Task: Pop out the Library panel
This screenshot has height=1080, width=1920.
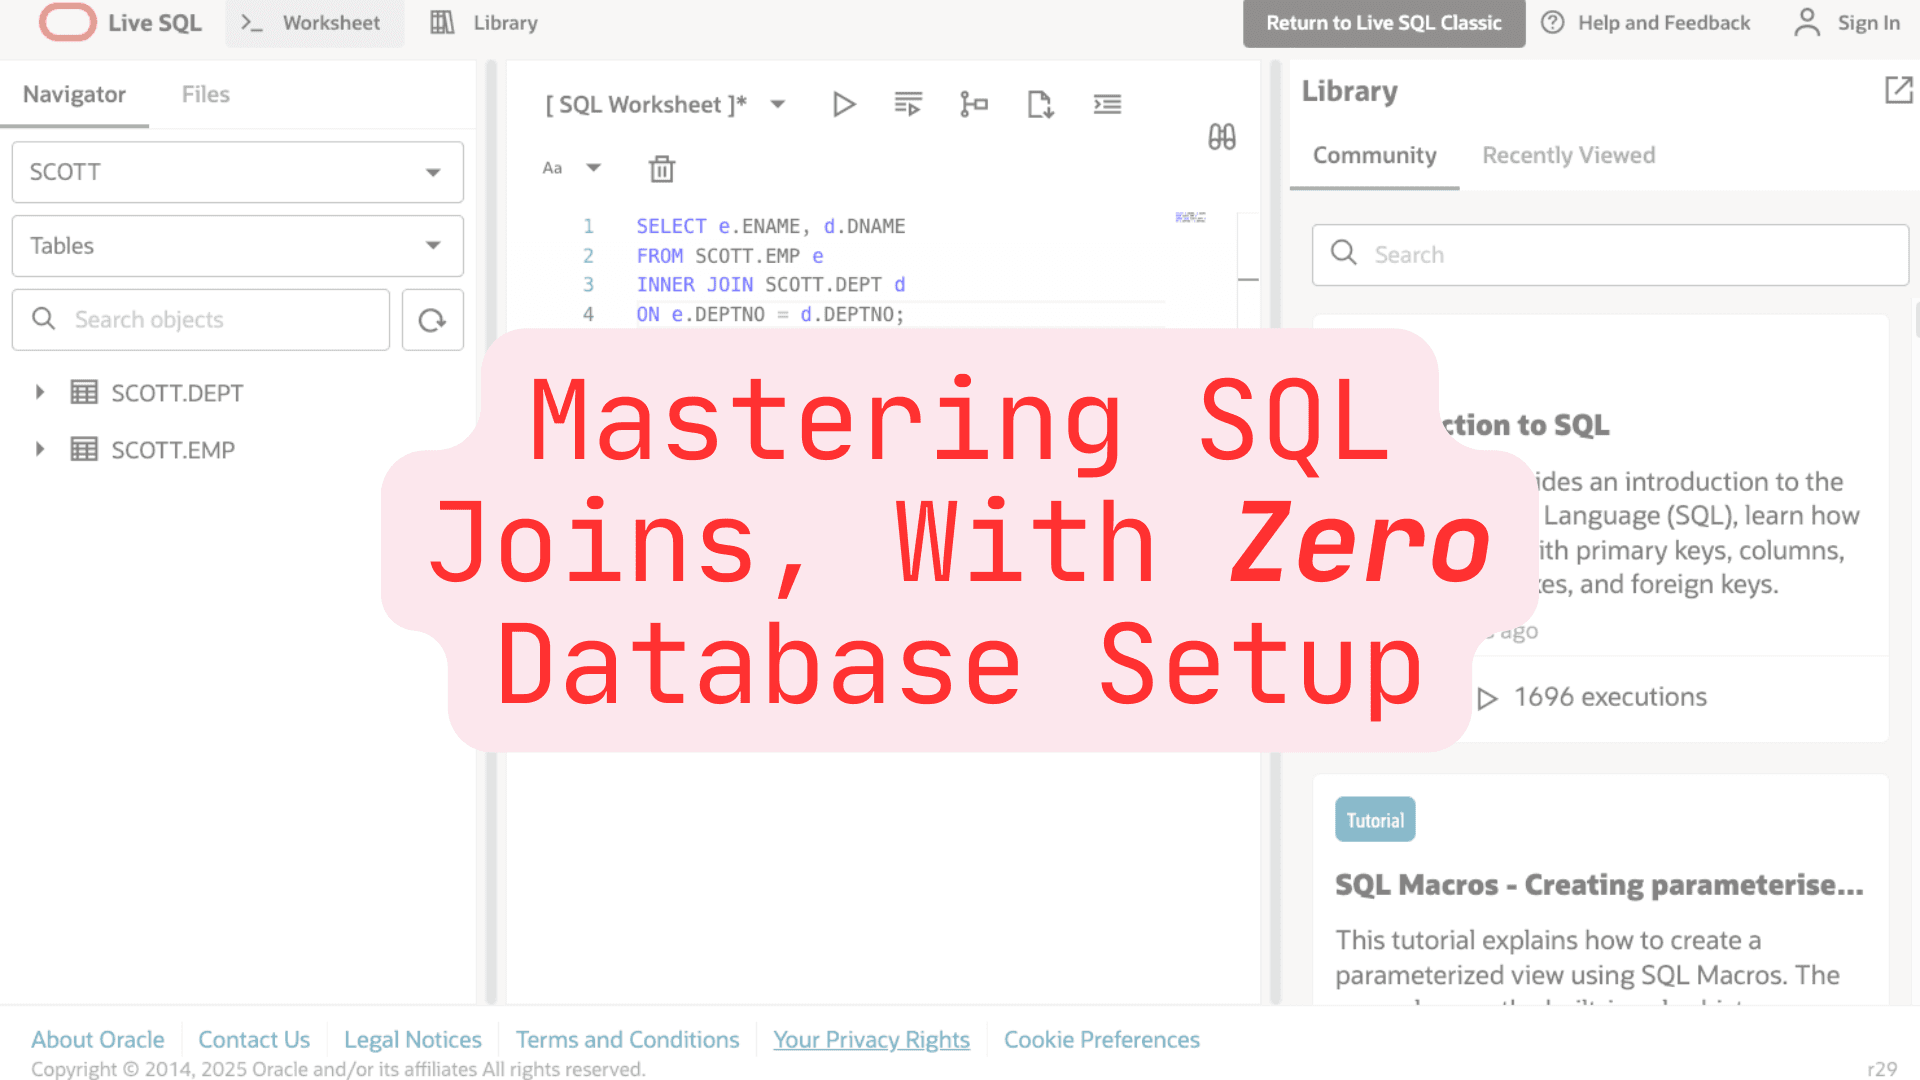Action: (1897, 90)
